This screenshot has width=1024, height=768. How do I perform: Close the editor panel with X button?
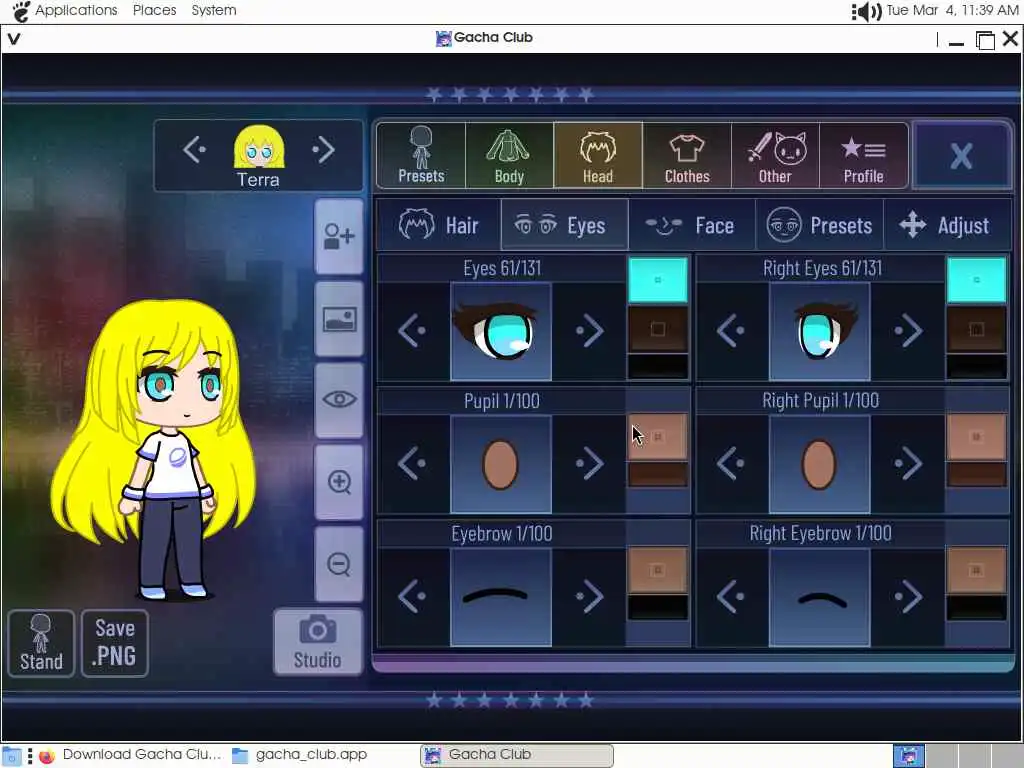(x=961, y=155)
